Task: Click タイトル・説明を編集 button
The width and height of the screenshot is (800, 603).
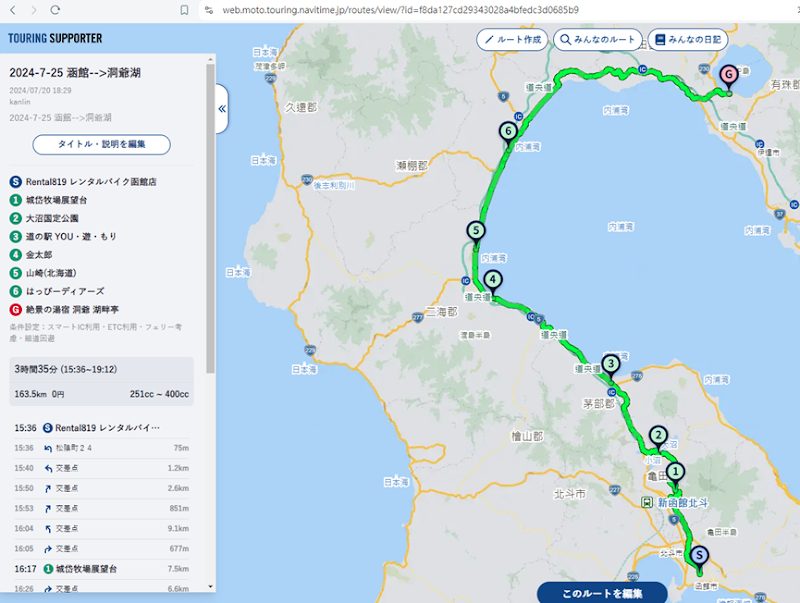Action: click(101, 145)
